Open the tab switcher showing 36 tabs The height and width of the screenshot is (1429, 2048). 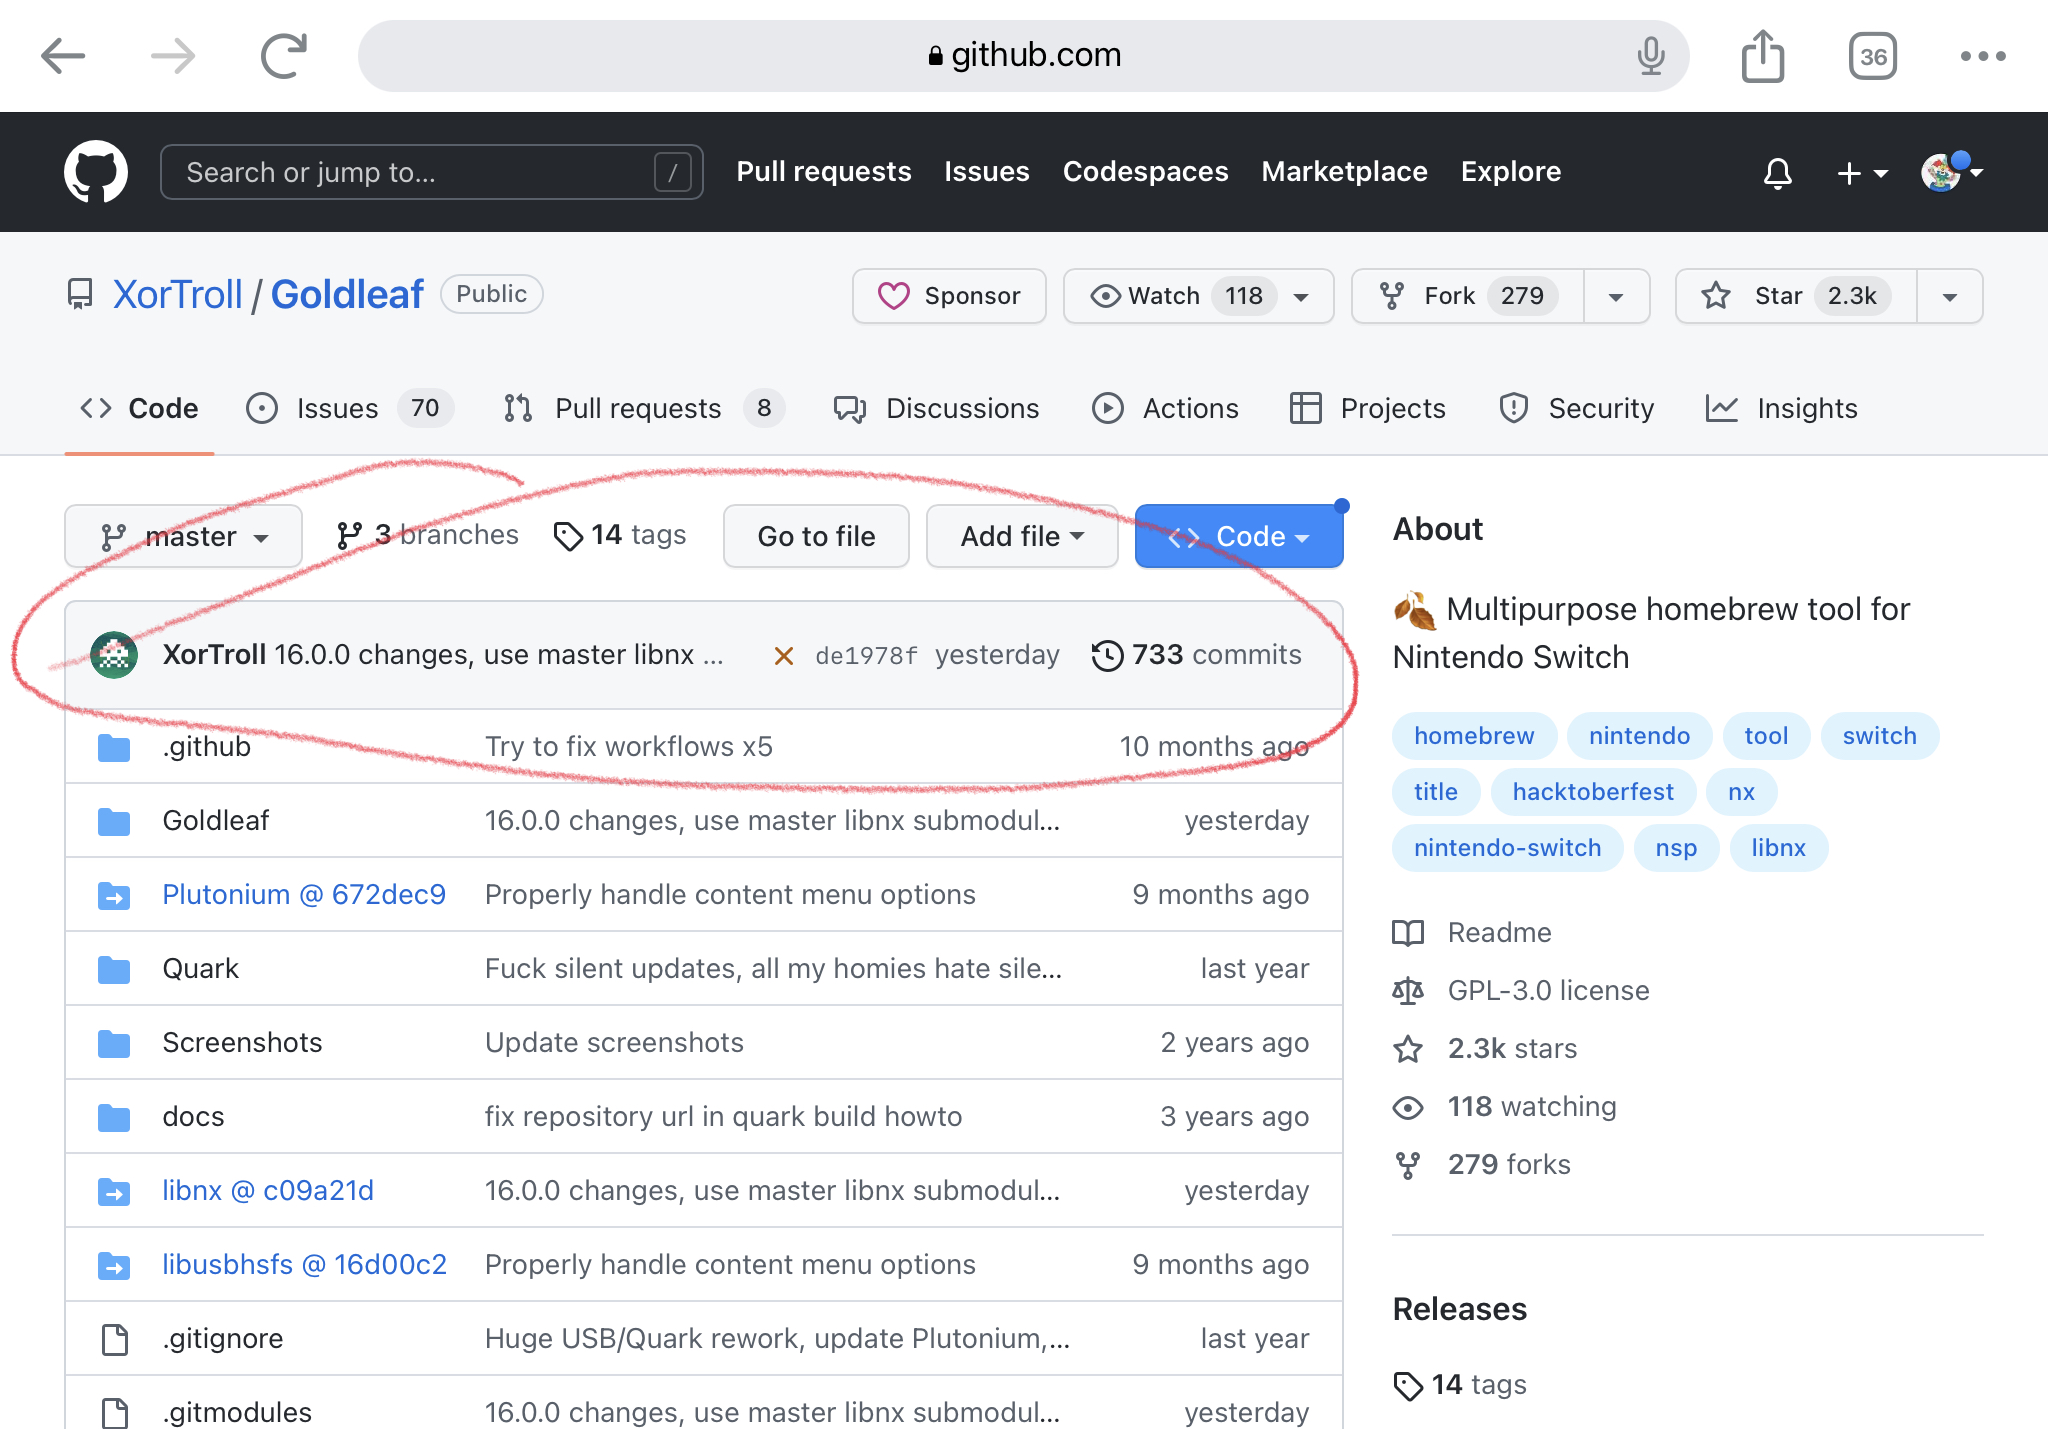point(1873,56)
